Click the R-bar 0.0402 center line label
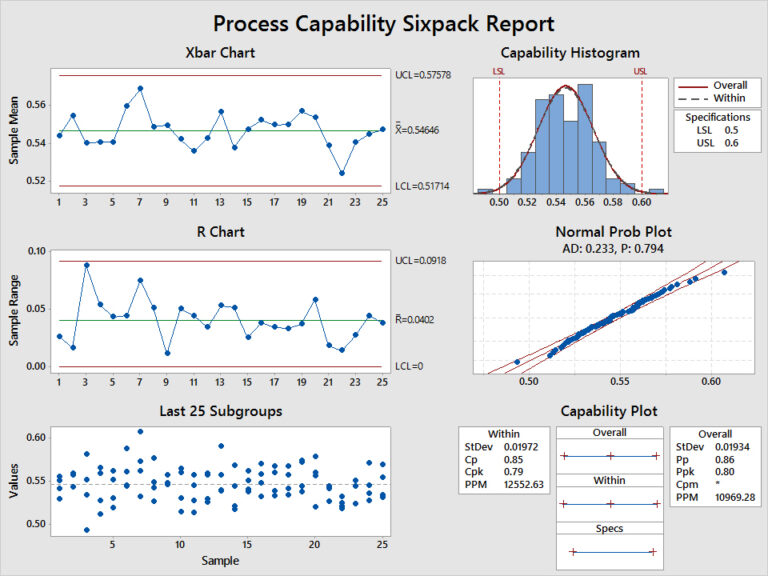Image resolution: width=768 pixels, height=576 pixels. point(415,320)
